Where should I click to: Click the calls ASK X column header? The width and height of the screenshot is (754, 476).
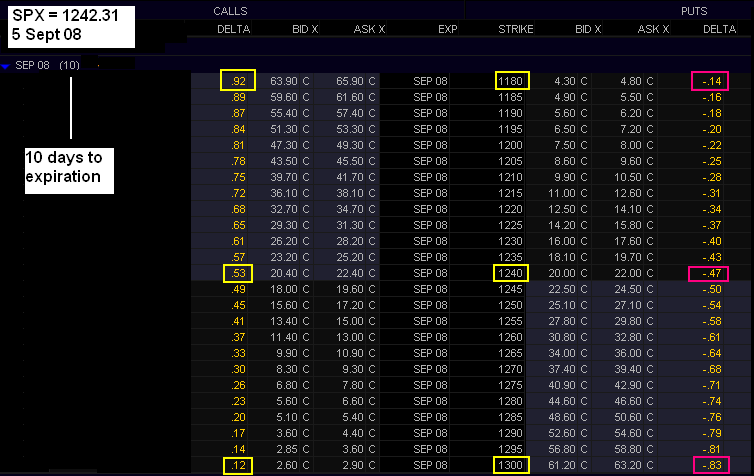[x=369, y=29]
